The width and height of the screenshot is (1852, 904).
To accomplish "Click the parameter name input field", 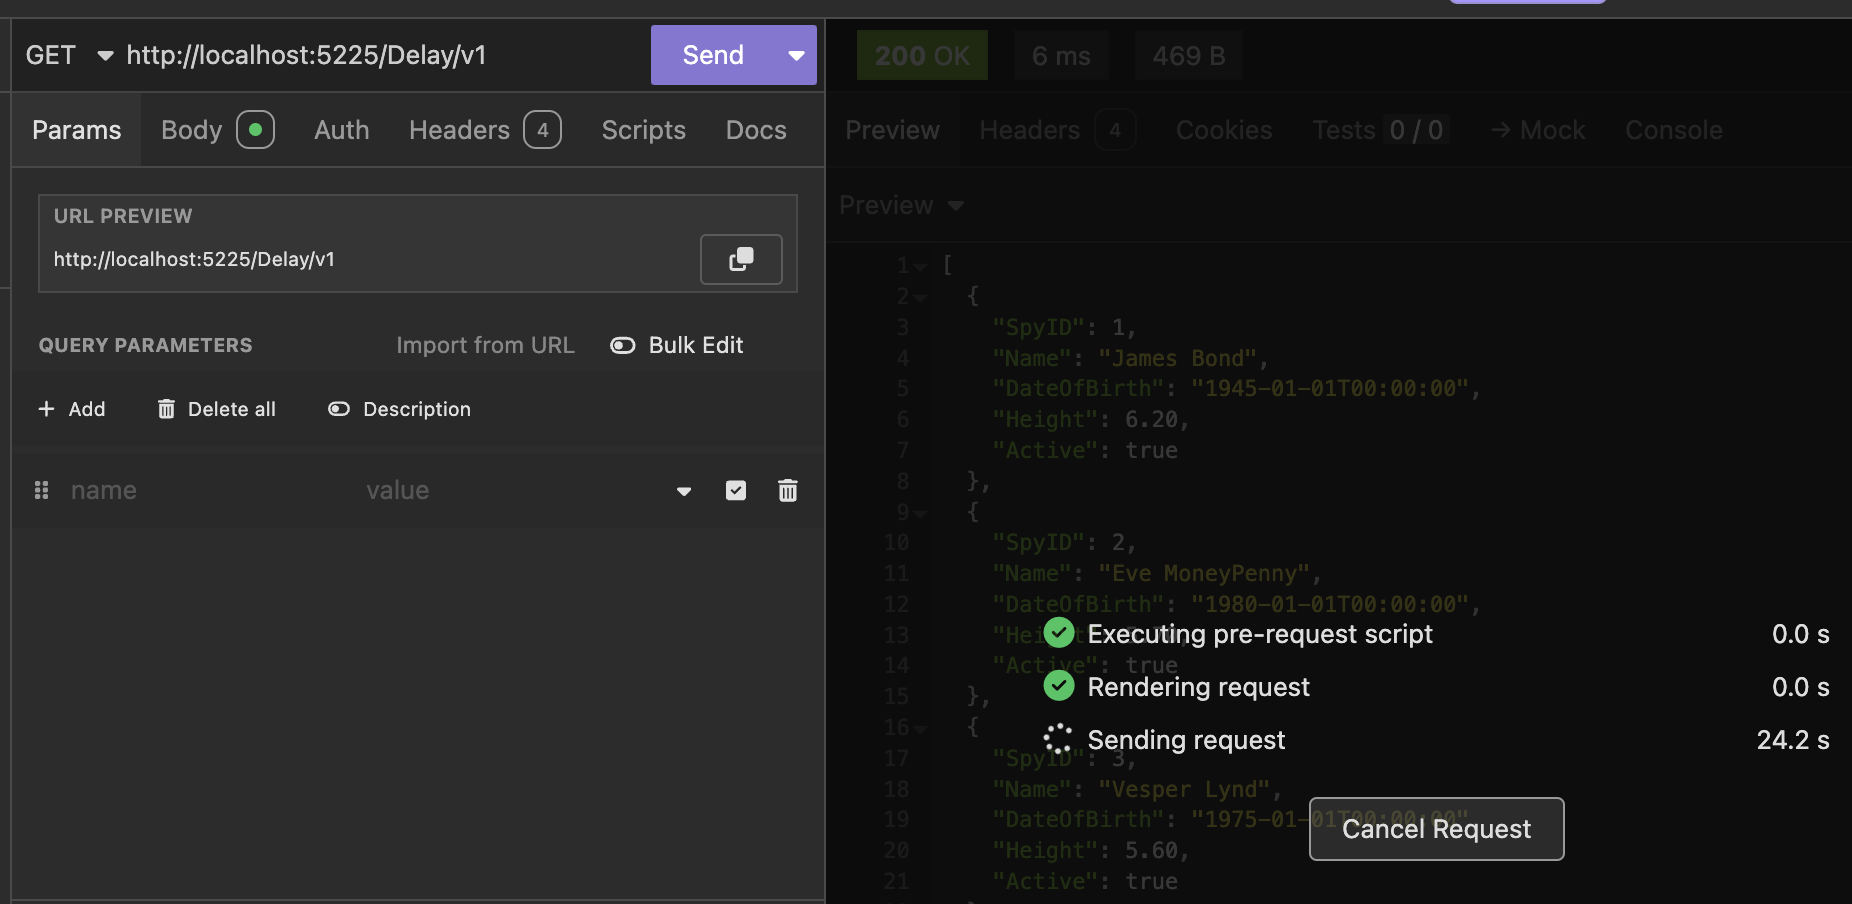I will tap(200, 490).
